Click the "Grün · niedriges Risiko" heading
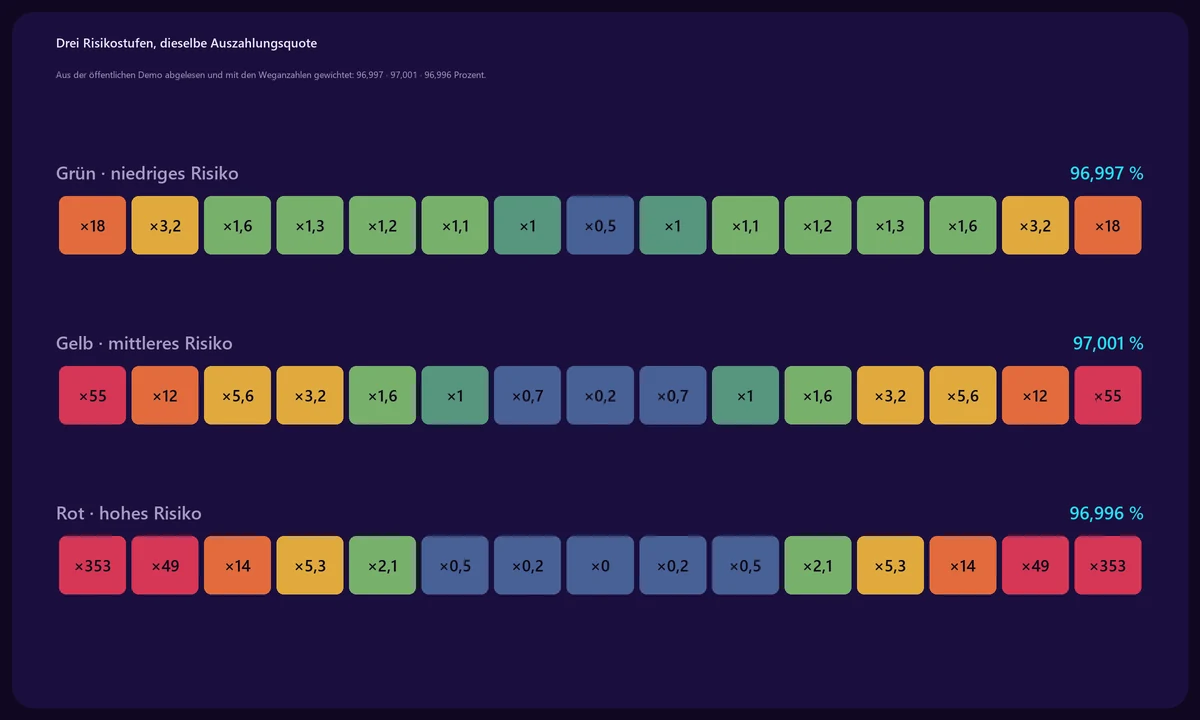 (147, 173)
